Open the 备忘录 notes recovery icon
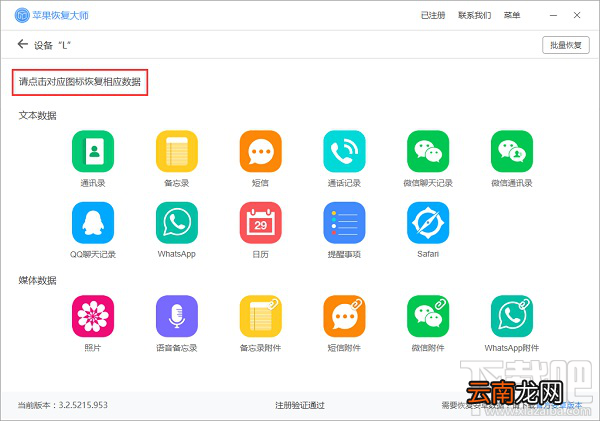 click(177, 152)
